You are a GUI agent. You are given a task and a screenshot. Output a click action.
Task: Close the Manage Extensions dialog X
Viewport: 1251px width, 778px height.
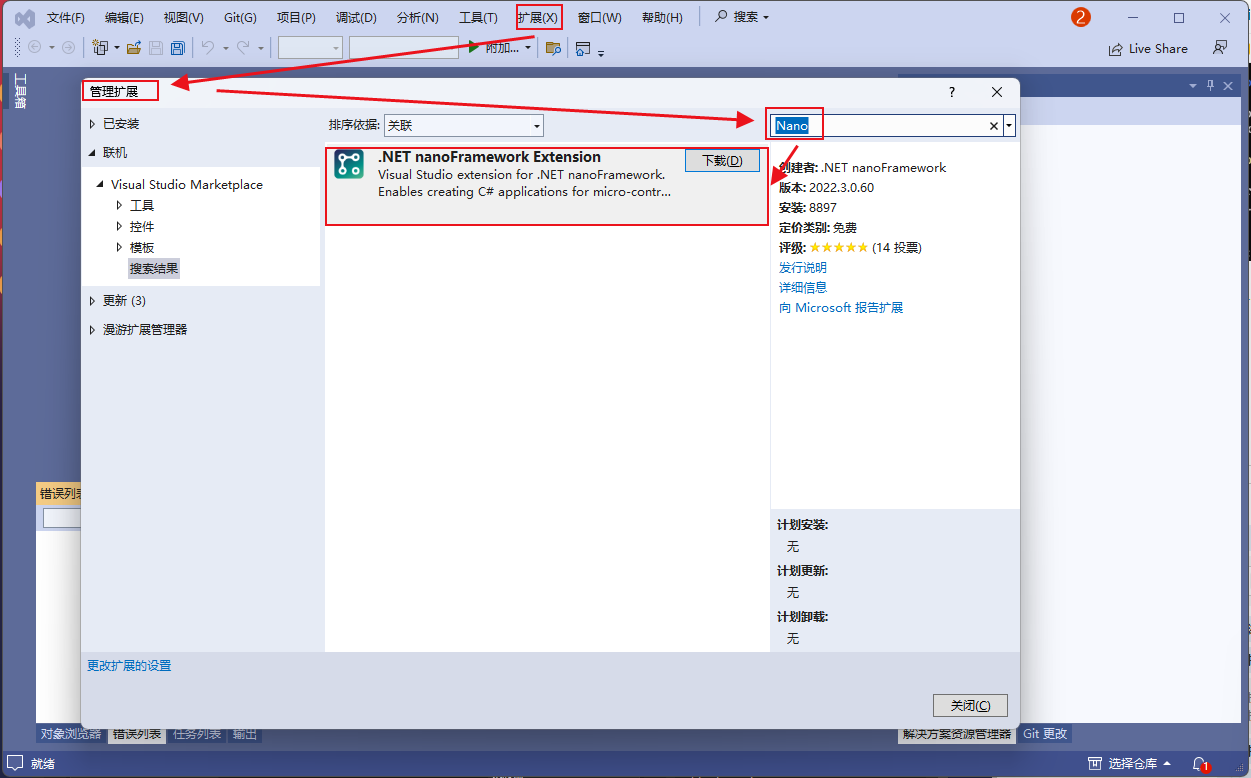[x=997, y=92]
